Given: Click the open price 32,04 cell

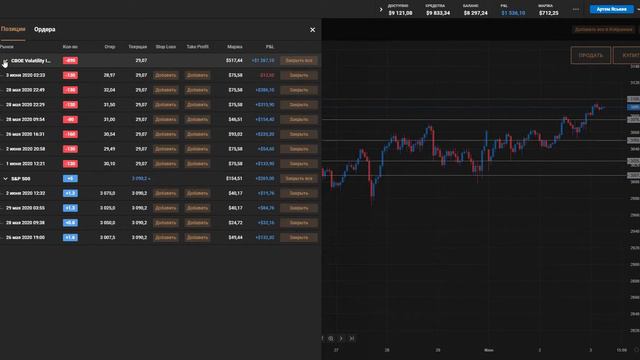Looking at the screenshot, I should click(x=109, y=90).
